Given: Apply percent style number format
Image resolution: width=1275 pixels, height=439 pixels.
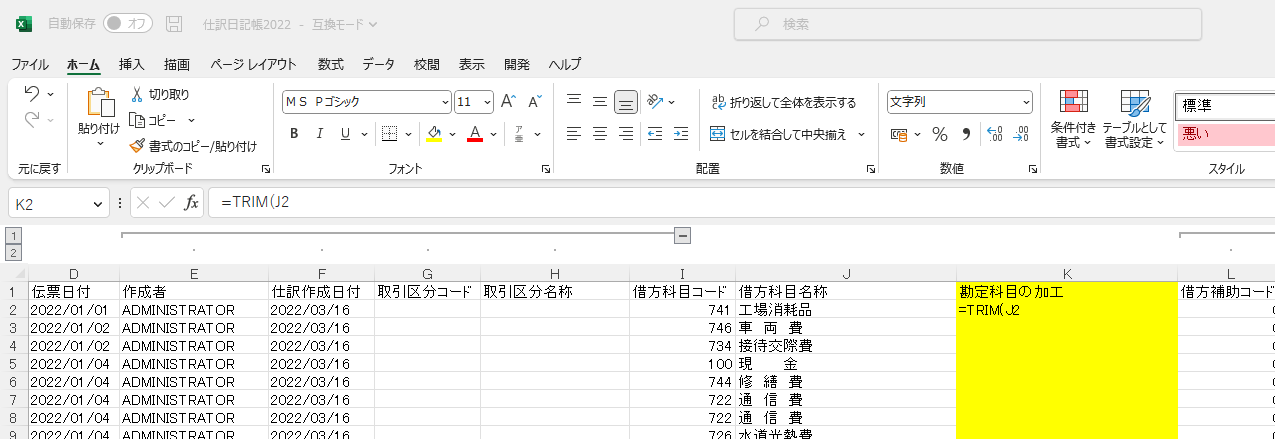Looking at the screenshot, I should click(939, 134).
